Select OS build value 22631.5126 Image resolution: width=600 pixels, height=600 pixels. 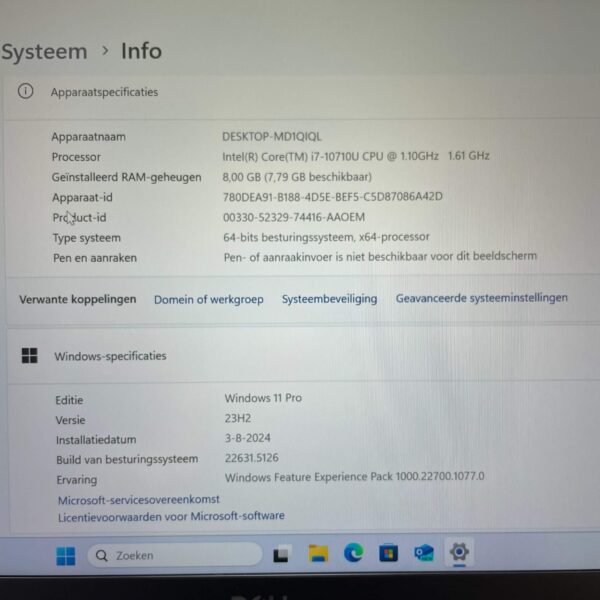pos(252,458)
